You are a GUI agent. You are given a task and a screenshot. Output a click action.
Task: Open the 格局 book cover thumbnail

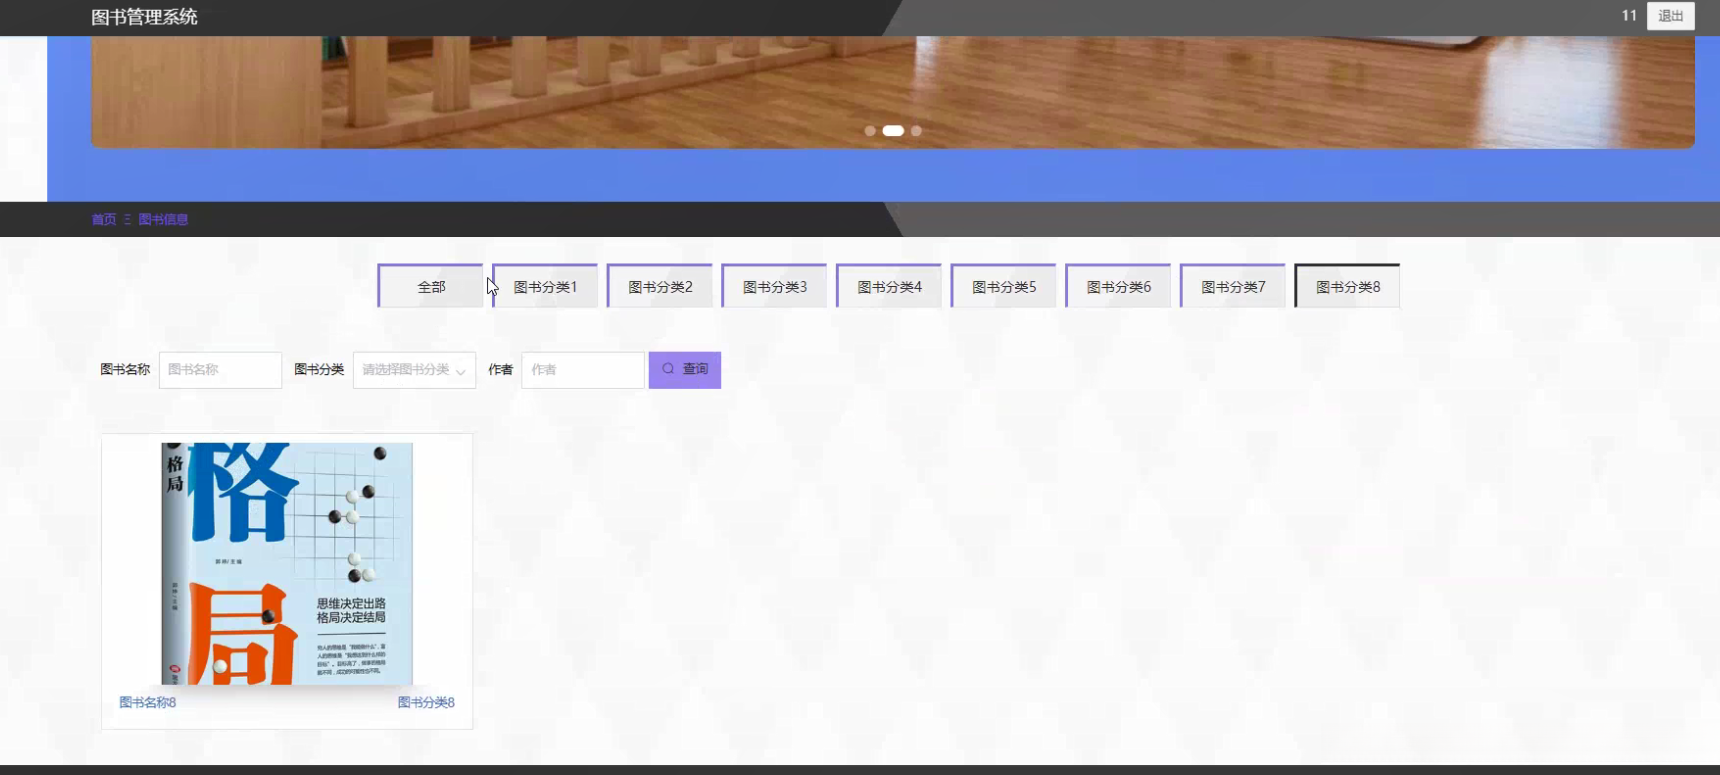tap(287, 564)
